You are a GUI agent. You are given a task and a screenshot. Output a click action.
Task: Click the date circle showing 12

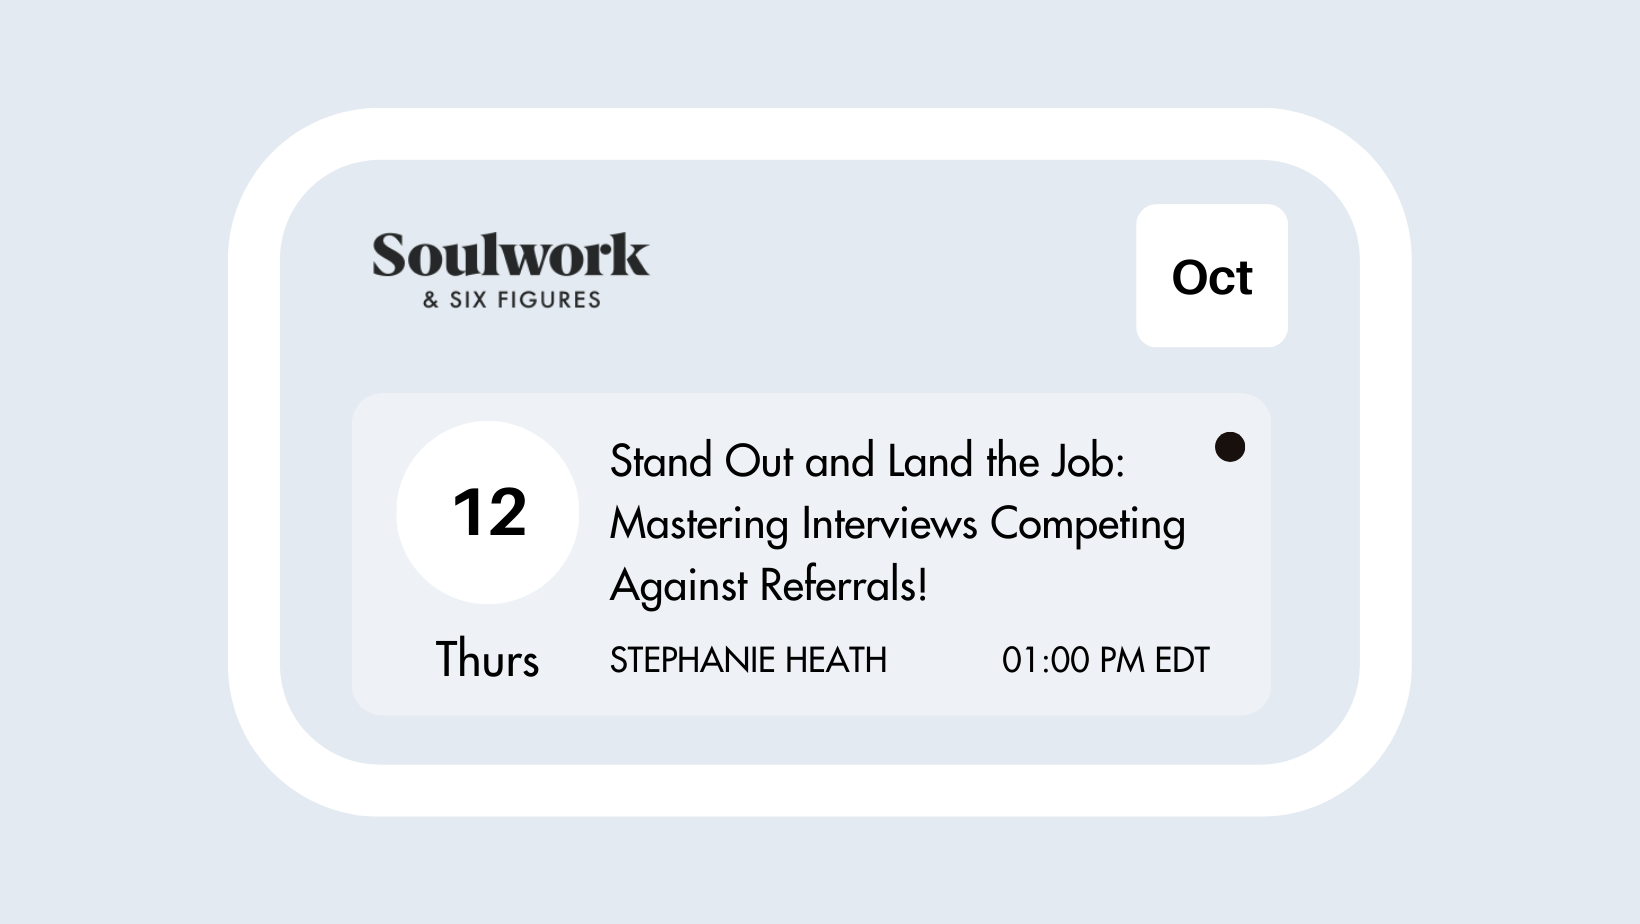click(488, 512)
